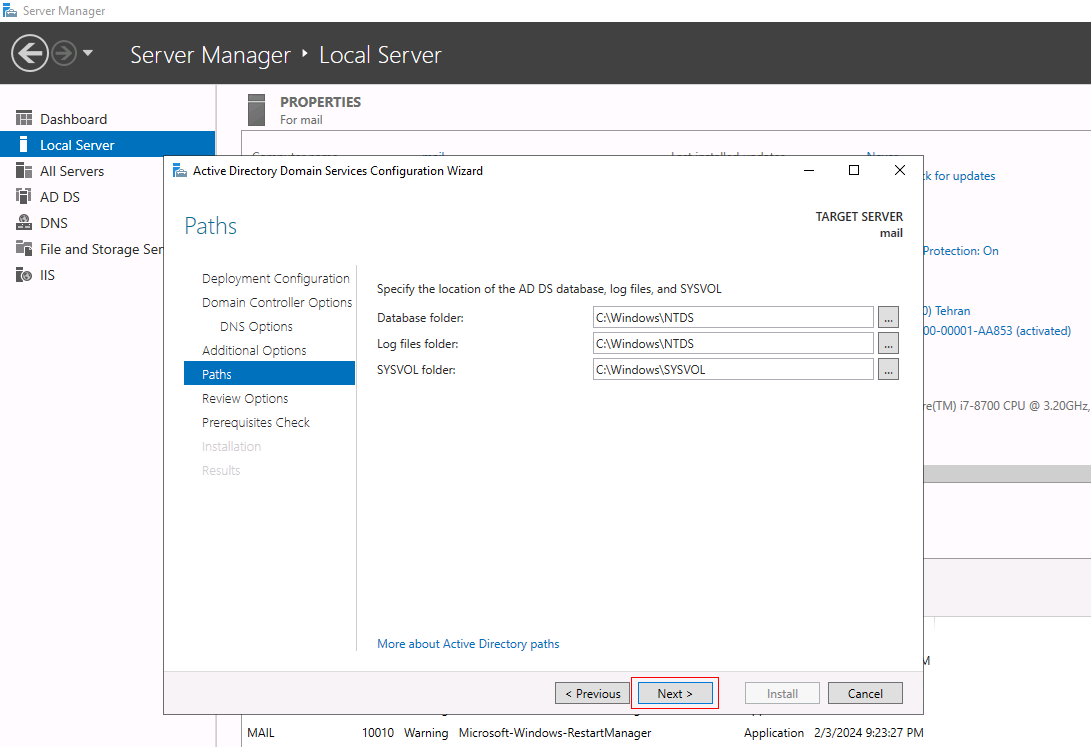The image size is (1091, 747).
Task: Click the 2/3/2024 9:23:27 PM event timestamp
Action: pyautogui.click(x=868, y=733)
